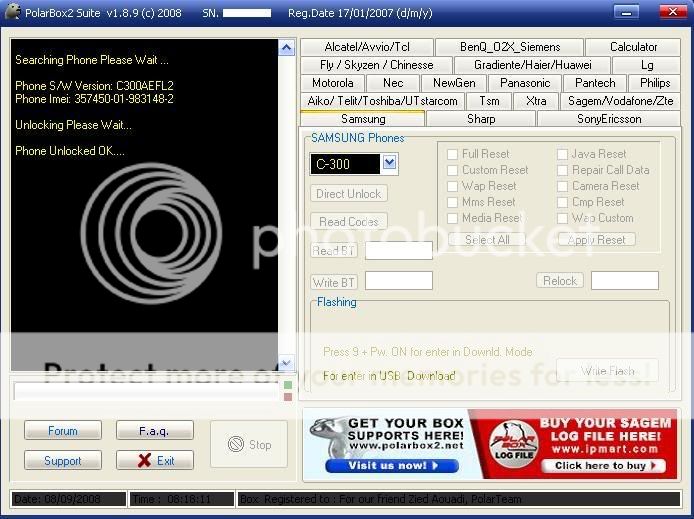Click the green indicator square beside progress bar
The width and height of the screenshot is (694, 519).
click(x=288, y=385)
